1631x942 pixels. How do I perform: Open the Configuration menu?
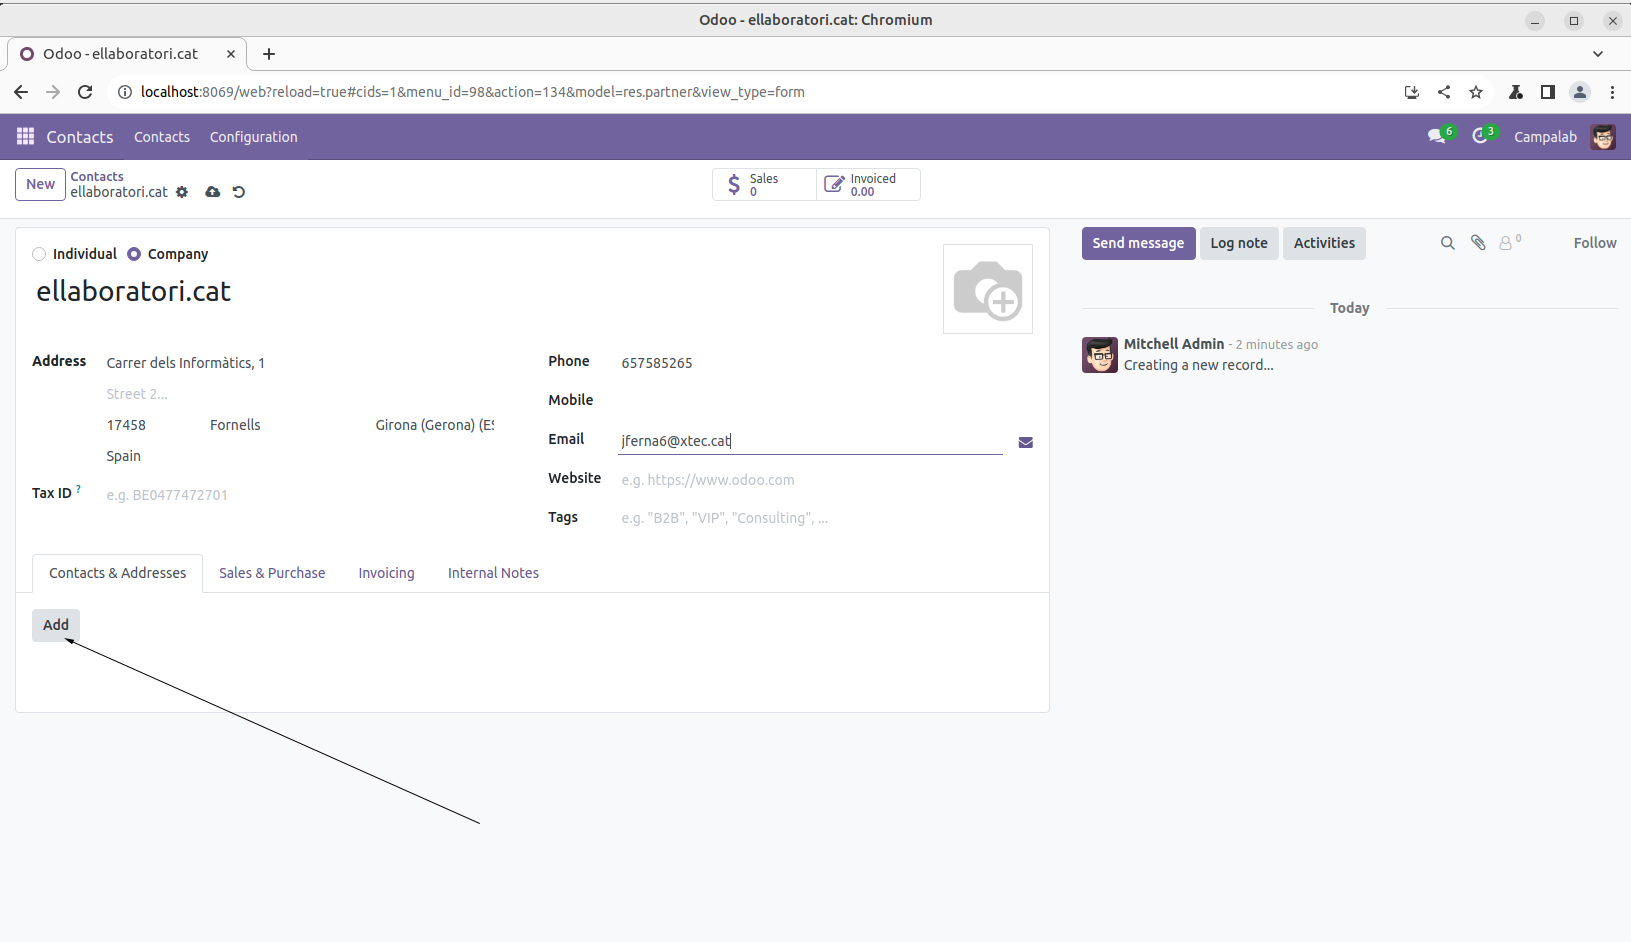tap(253, 137)
